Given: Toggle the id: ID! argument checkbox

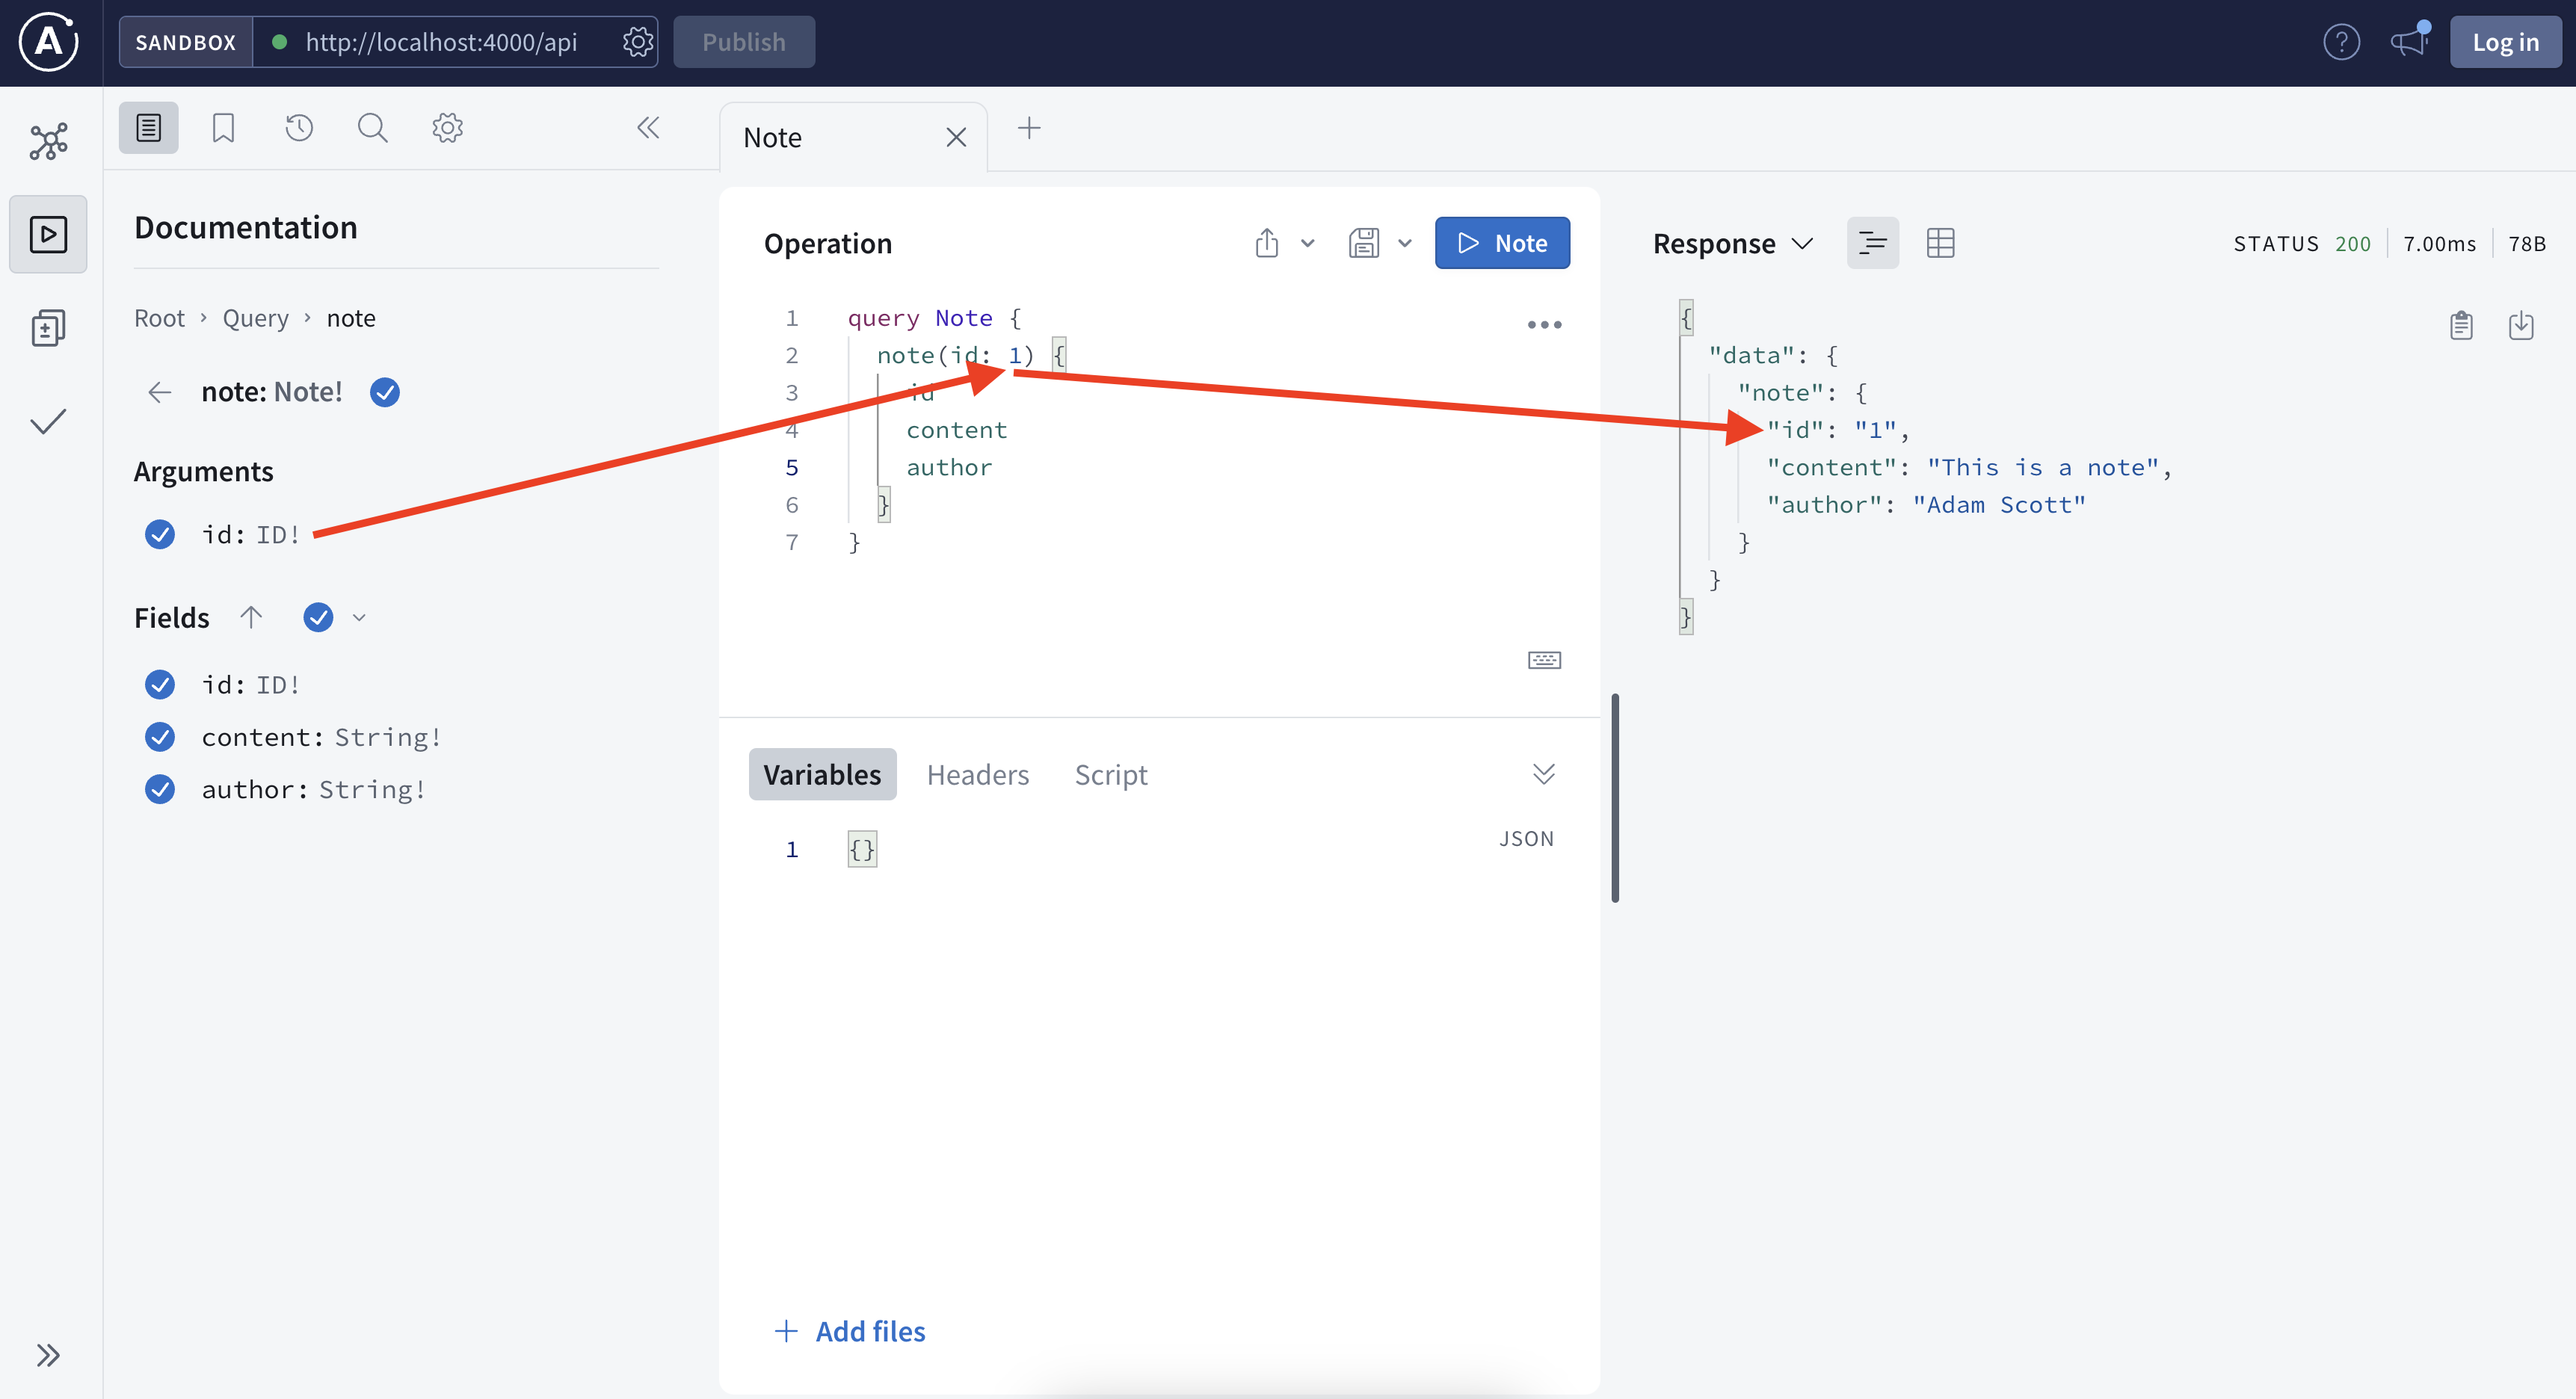Looking at the screenshot, I should tap(160, 535).
